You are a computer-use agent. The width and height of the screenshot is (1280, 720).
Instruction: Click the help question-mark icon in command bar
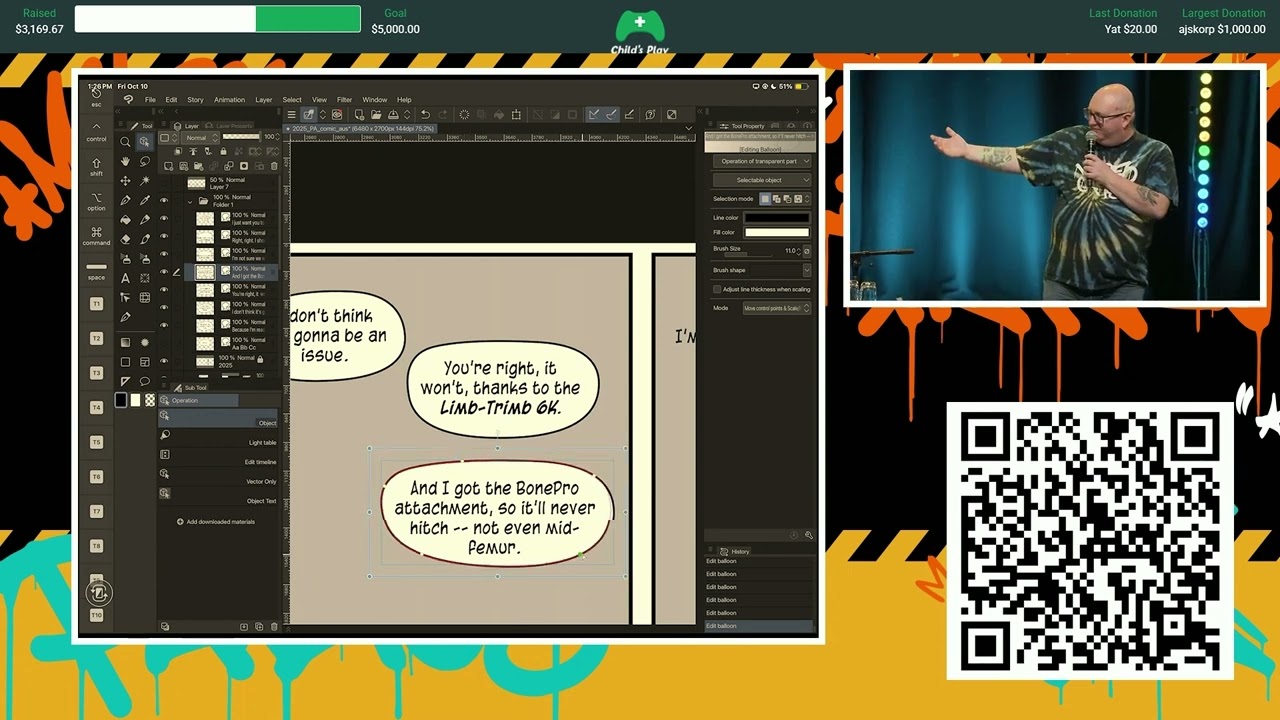pos(650,115)
